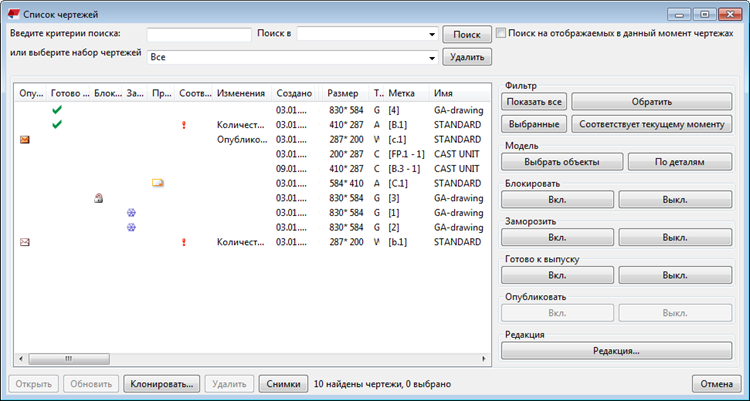Image resolution: width=750 pixels, height=401 pixels.
Task: Click the green checkmark in row [B.1]
Action: click(57, 125)
